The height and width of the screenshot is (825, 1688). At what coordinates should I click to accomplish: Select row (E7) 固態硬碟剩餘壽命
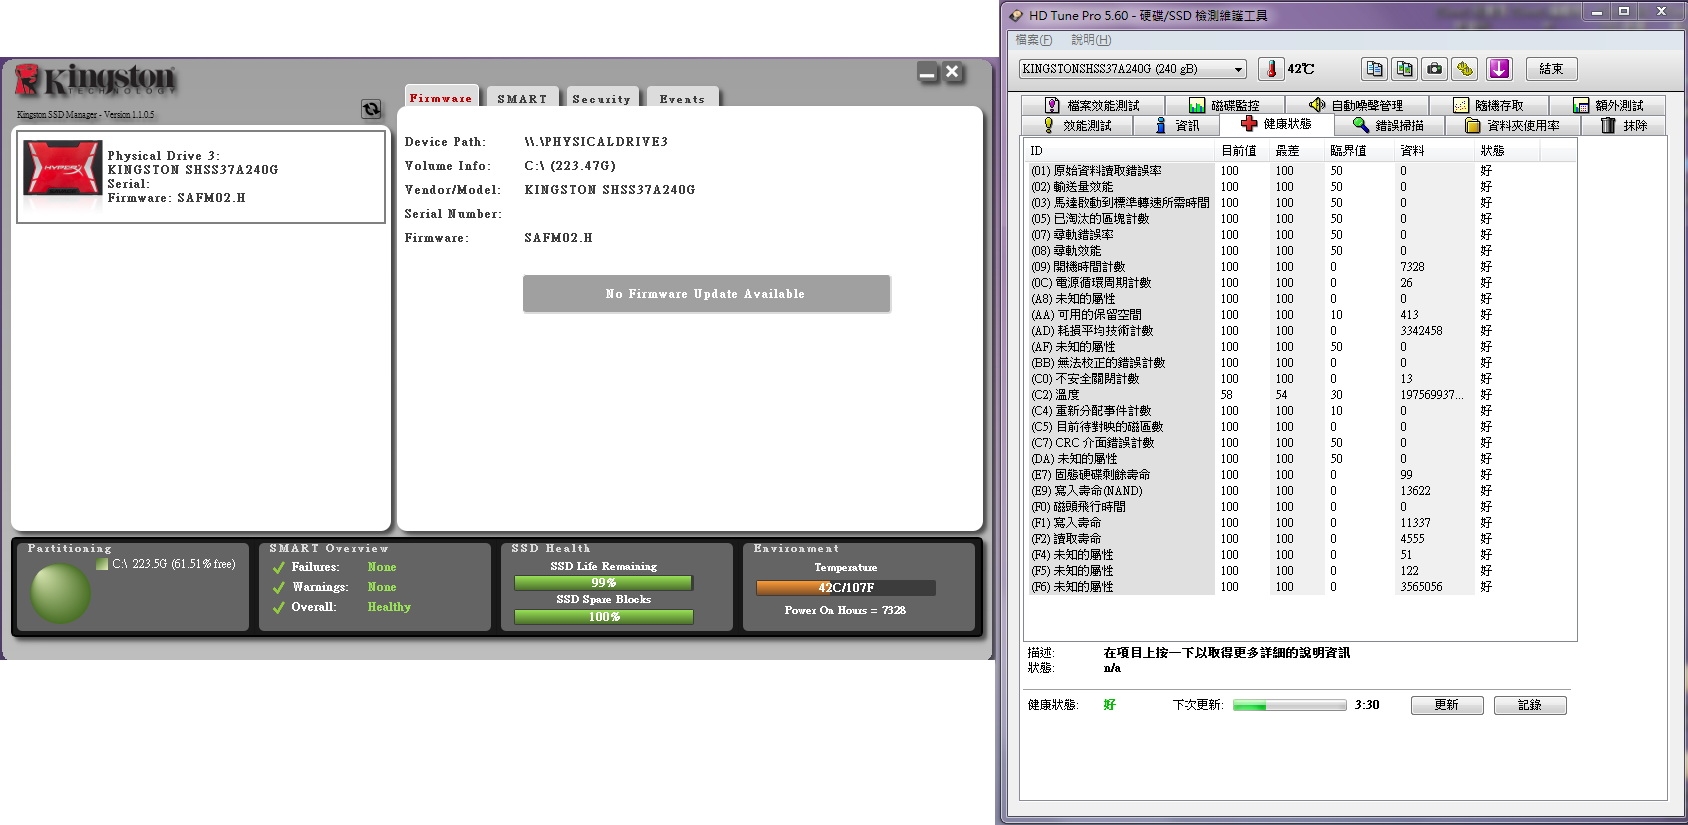pyautogui.click(x=1299, y=475)
